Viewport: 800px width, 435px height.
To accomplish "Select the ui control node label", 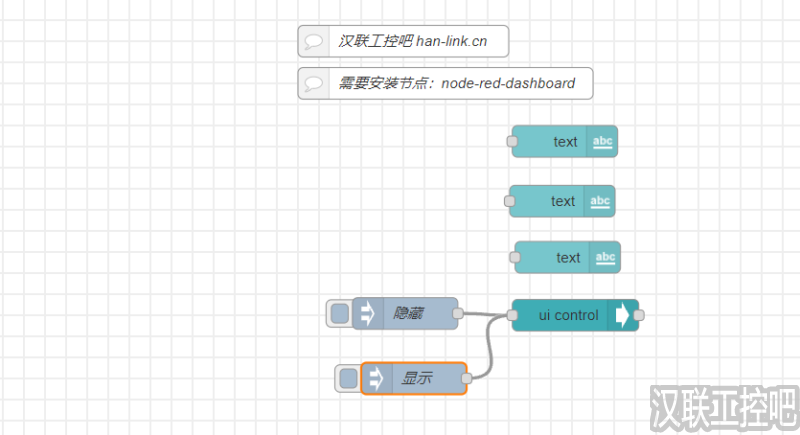I will pos(568,315).
